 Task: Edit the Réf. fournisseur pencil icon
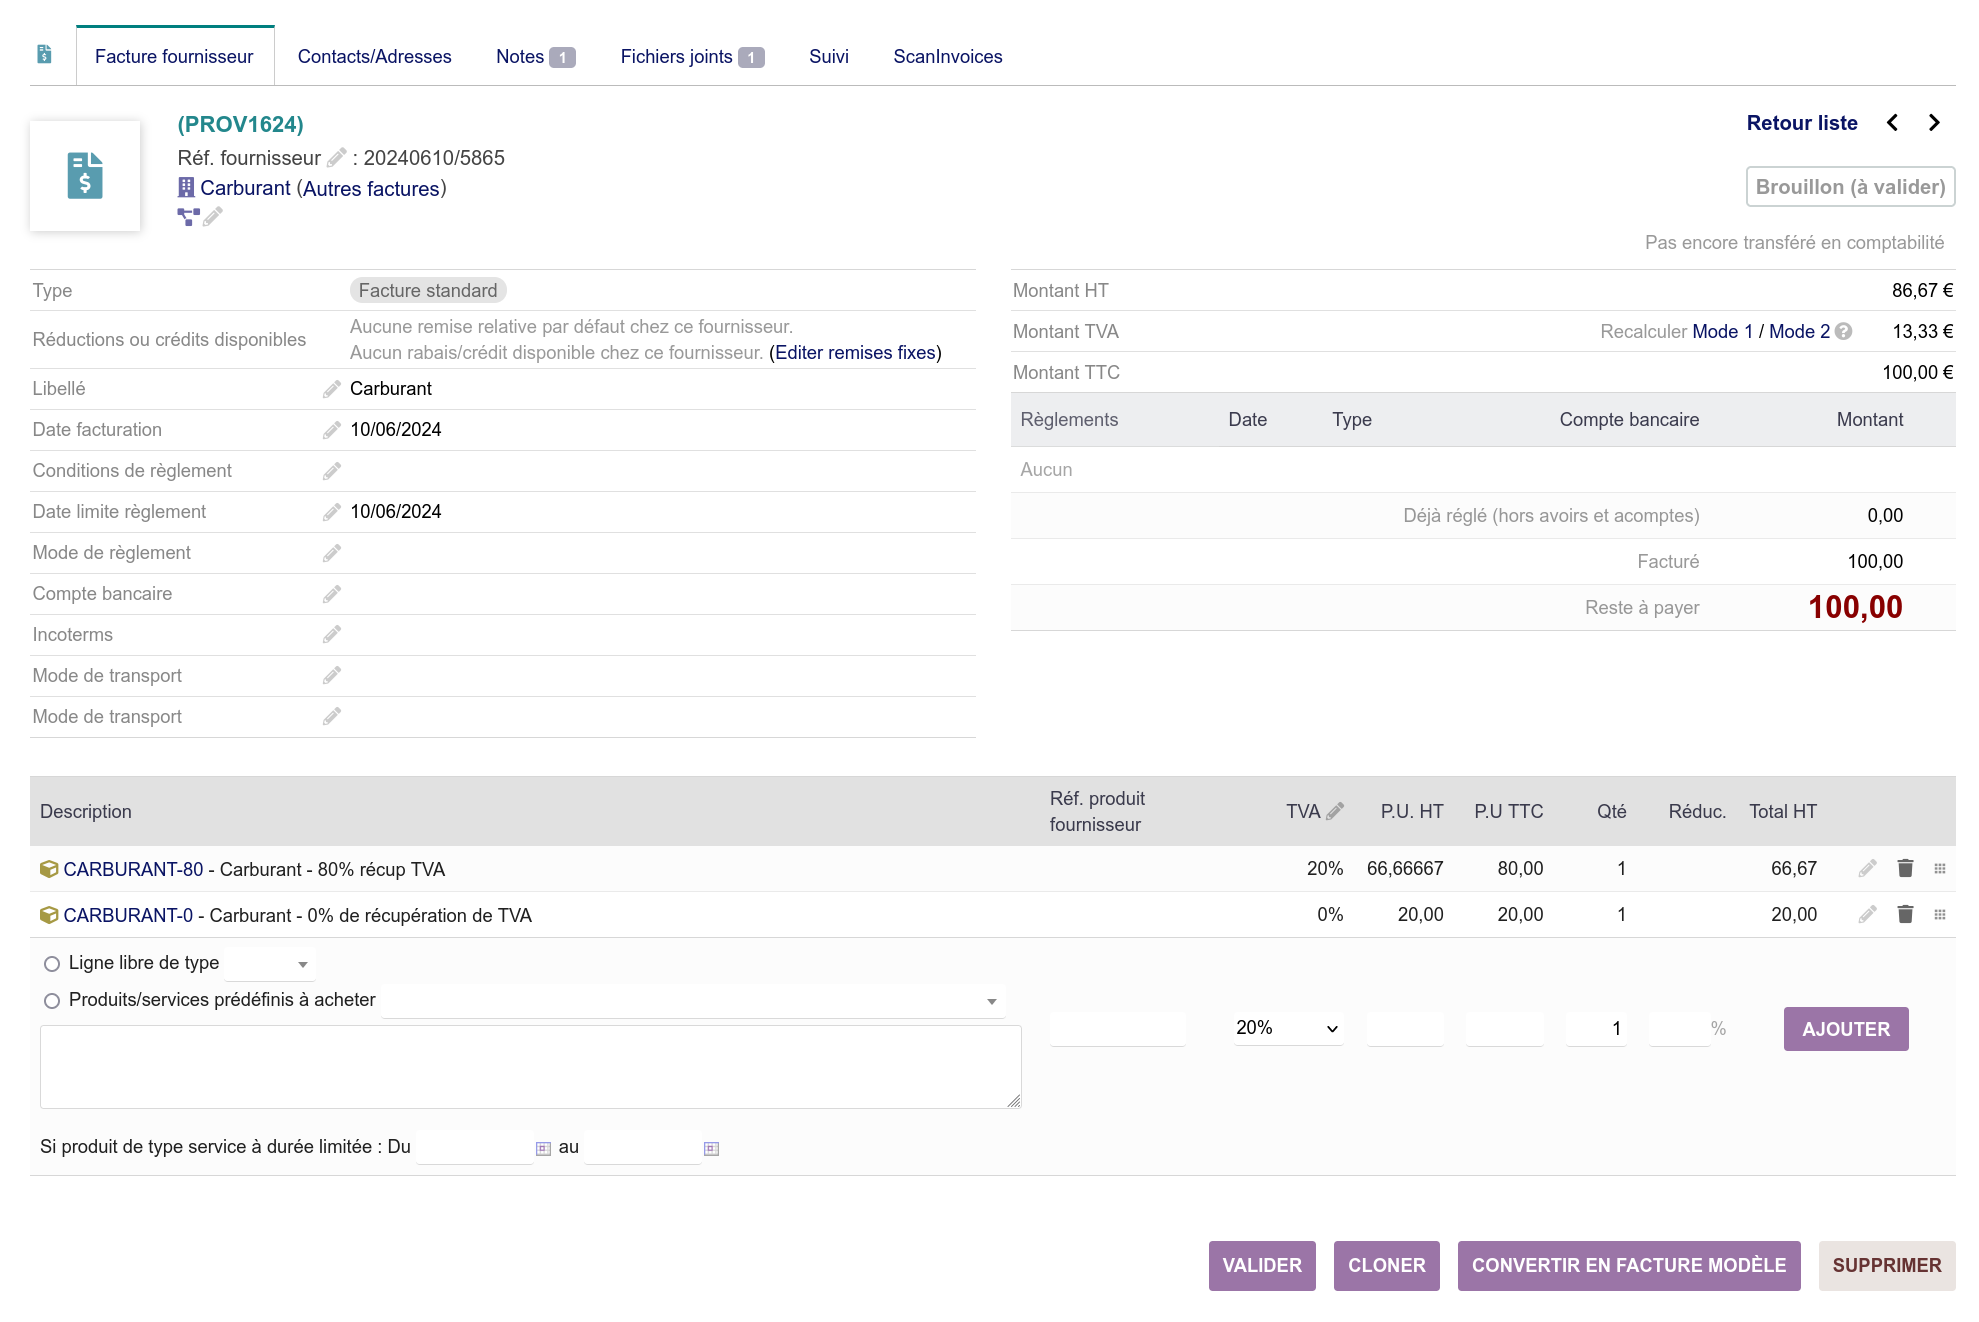[337, 158]
